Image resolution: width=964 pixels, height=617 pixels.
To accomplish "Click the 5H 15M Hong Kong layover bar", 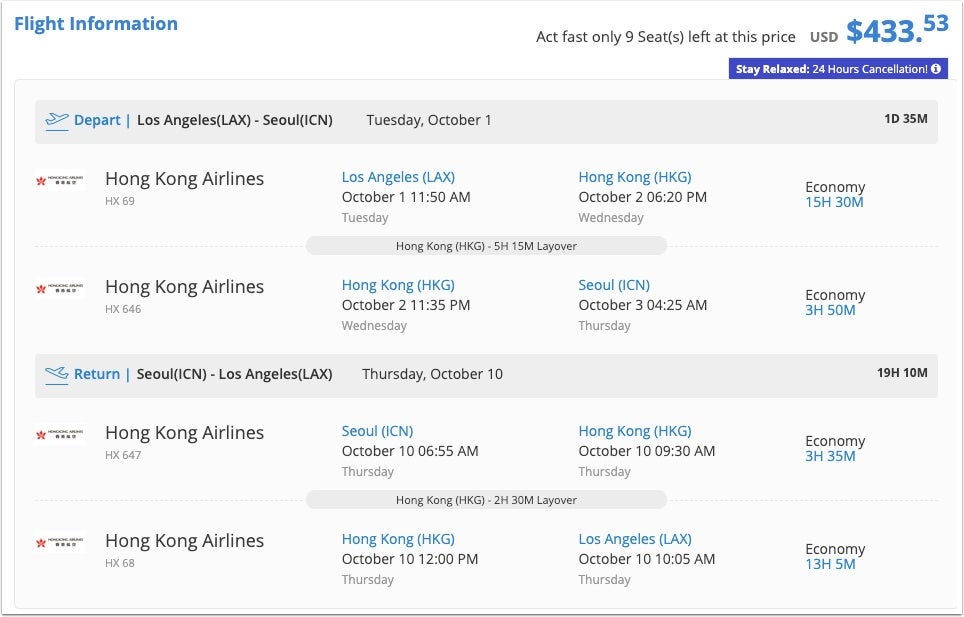I will point(486,246).
